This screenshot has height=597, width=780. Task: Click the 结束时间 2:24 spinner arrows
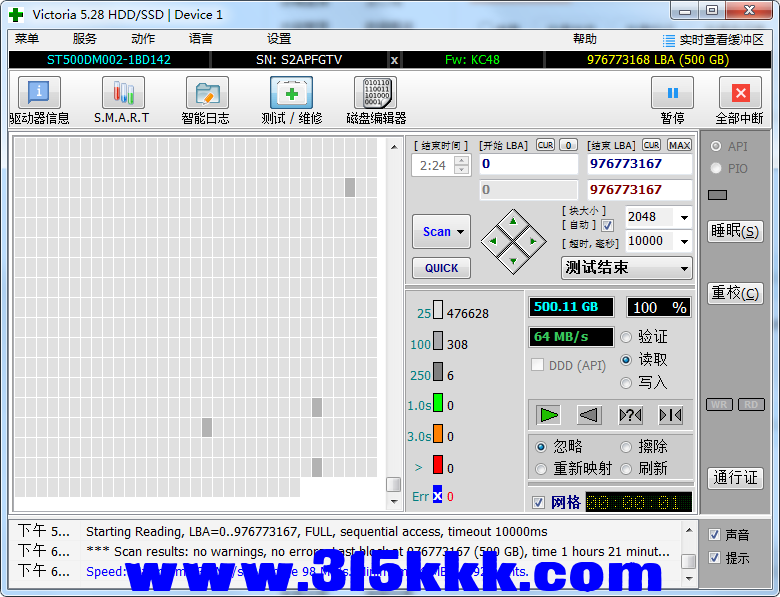(x=462, y=165)
